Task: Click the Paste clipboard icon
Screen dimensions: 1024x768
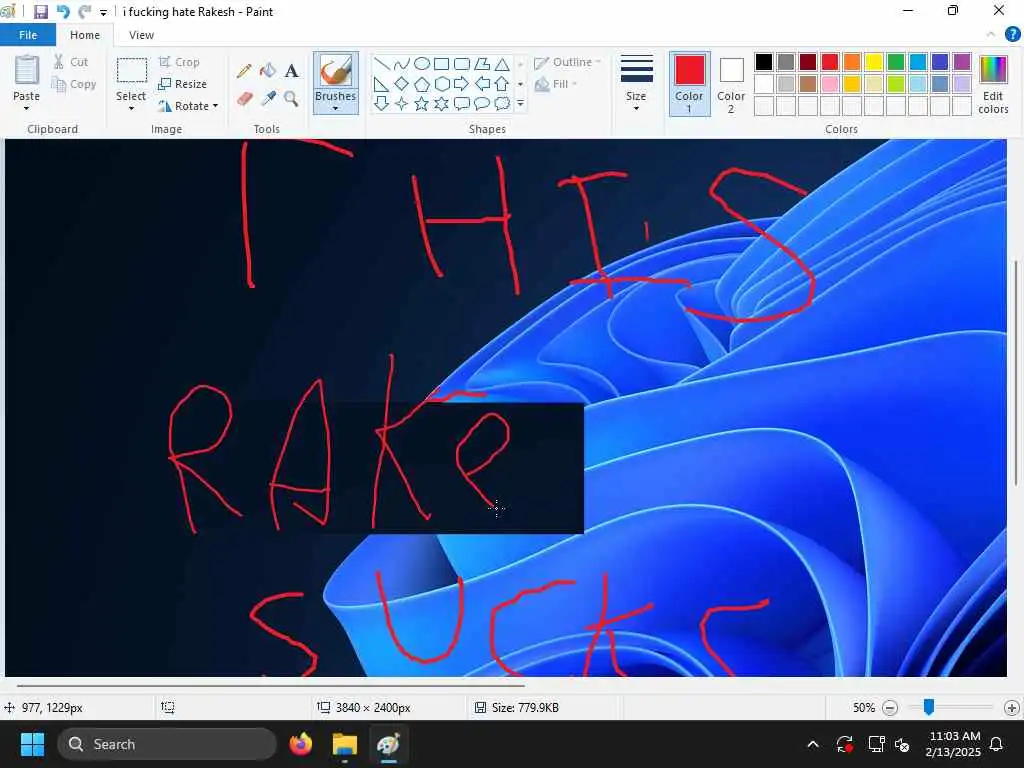Action: 27,70
